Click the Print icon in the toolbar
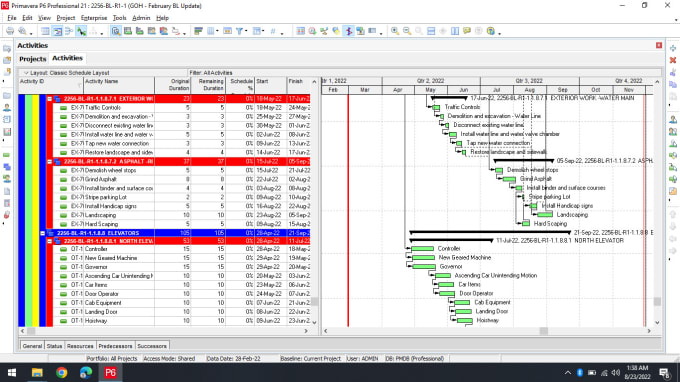 click(10, 31)
